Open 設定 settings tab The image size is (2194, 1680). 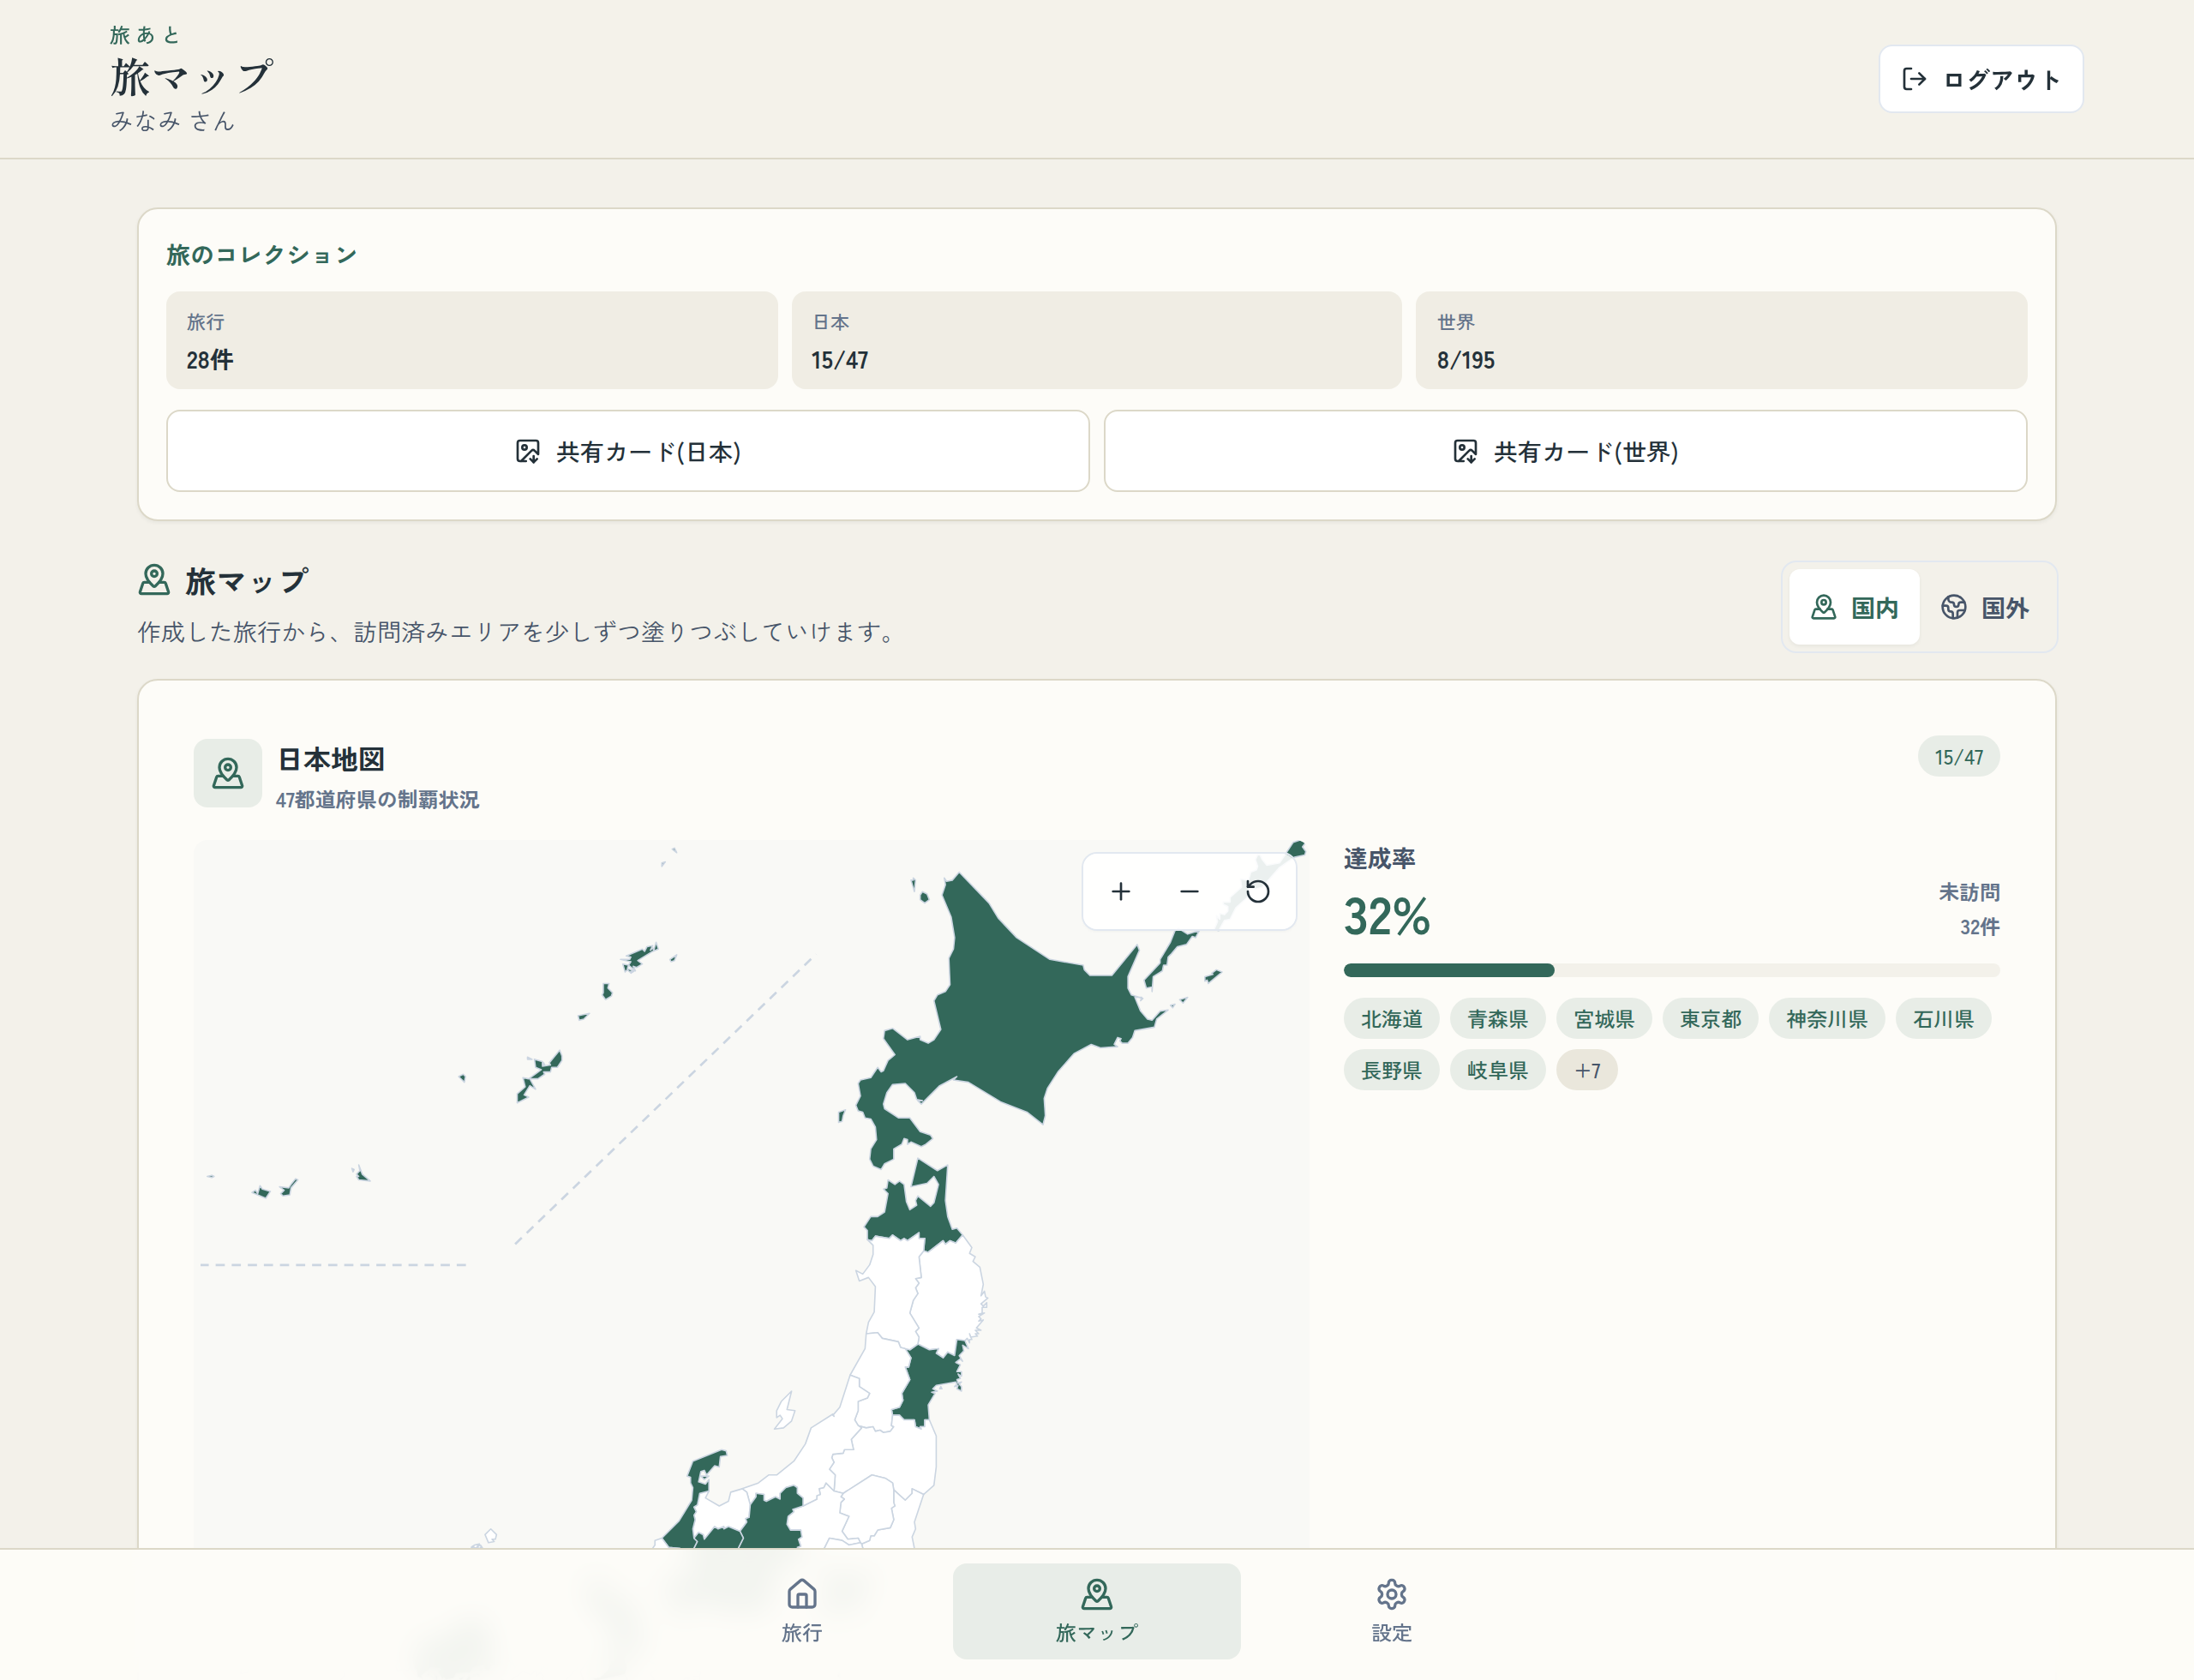click(x=1392, y=1611)
